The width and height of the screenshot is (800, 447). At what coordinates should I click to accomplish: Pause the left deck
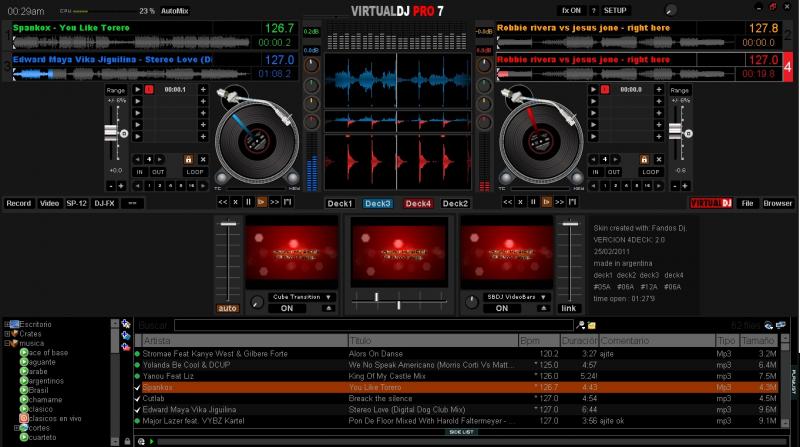pyautogui.click(x=248, y=202)
